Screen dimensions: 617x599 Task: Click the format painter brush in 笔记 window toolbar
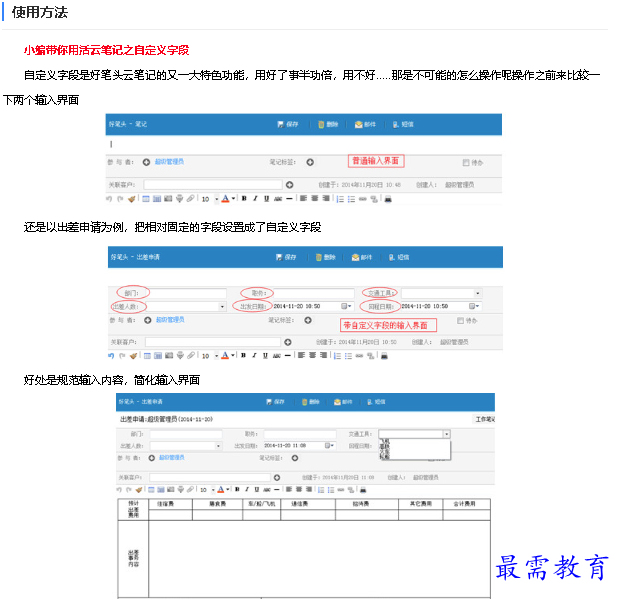click(x=131, y=199)
